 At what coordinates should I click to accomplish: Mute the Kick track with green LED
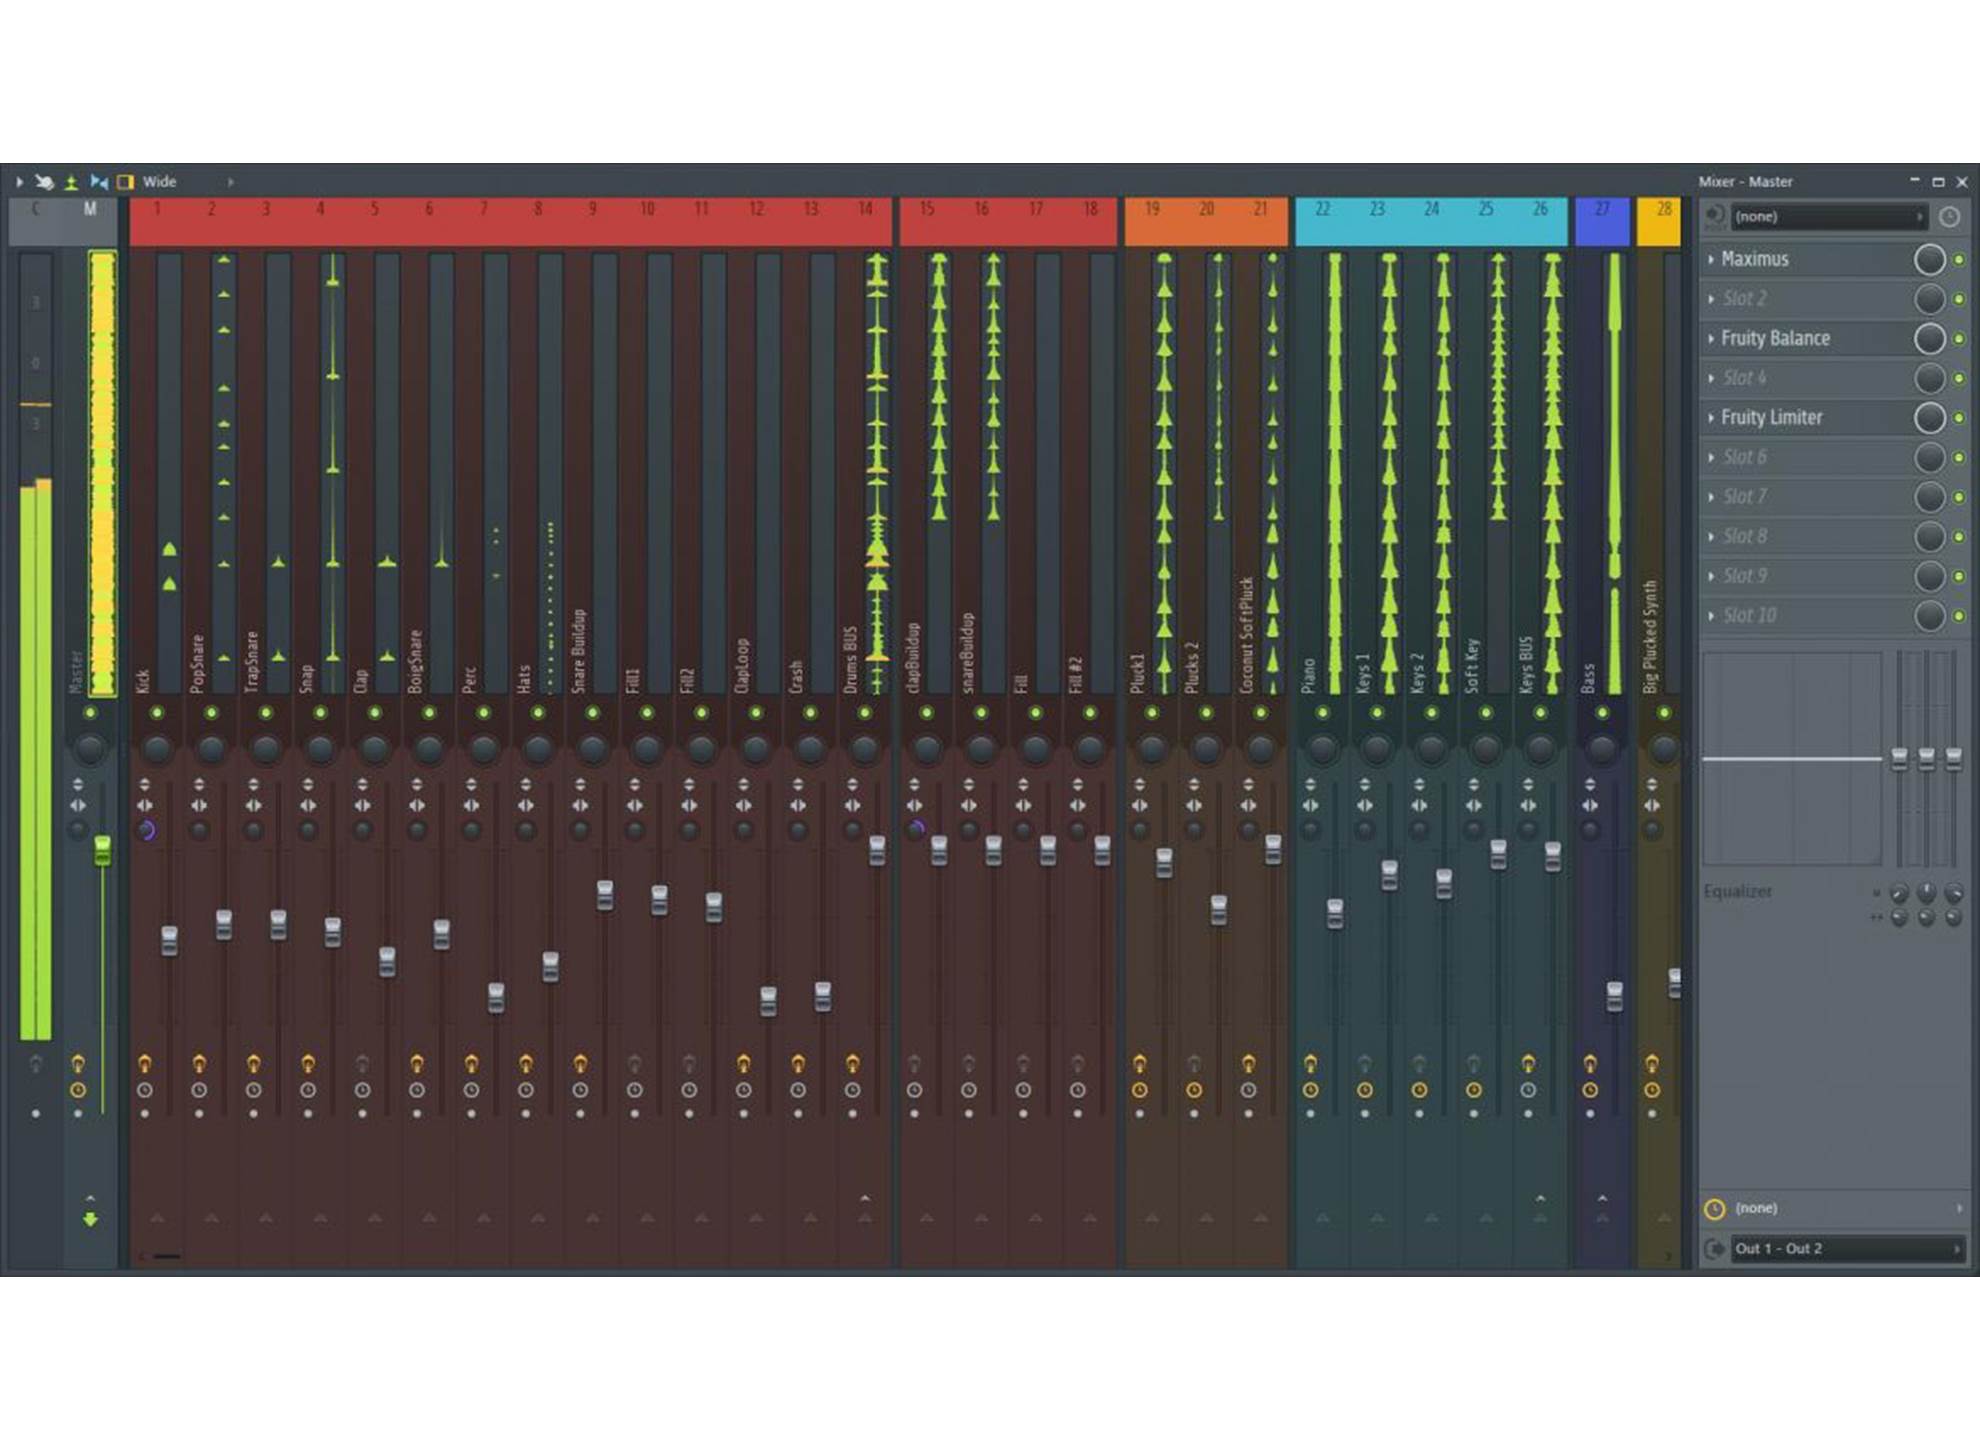[157, 713]
